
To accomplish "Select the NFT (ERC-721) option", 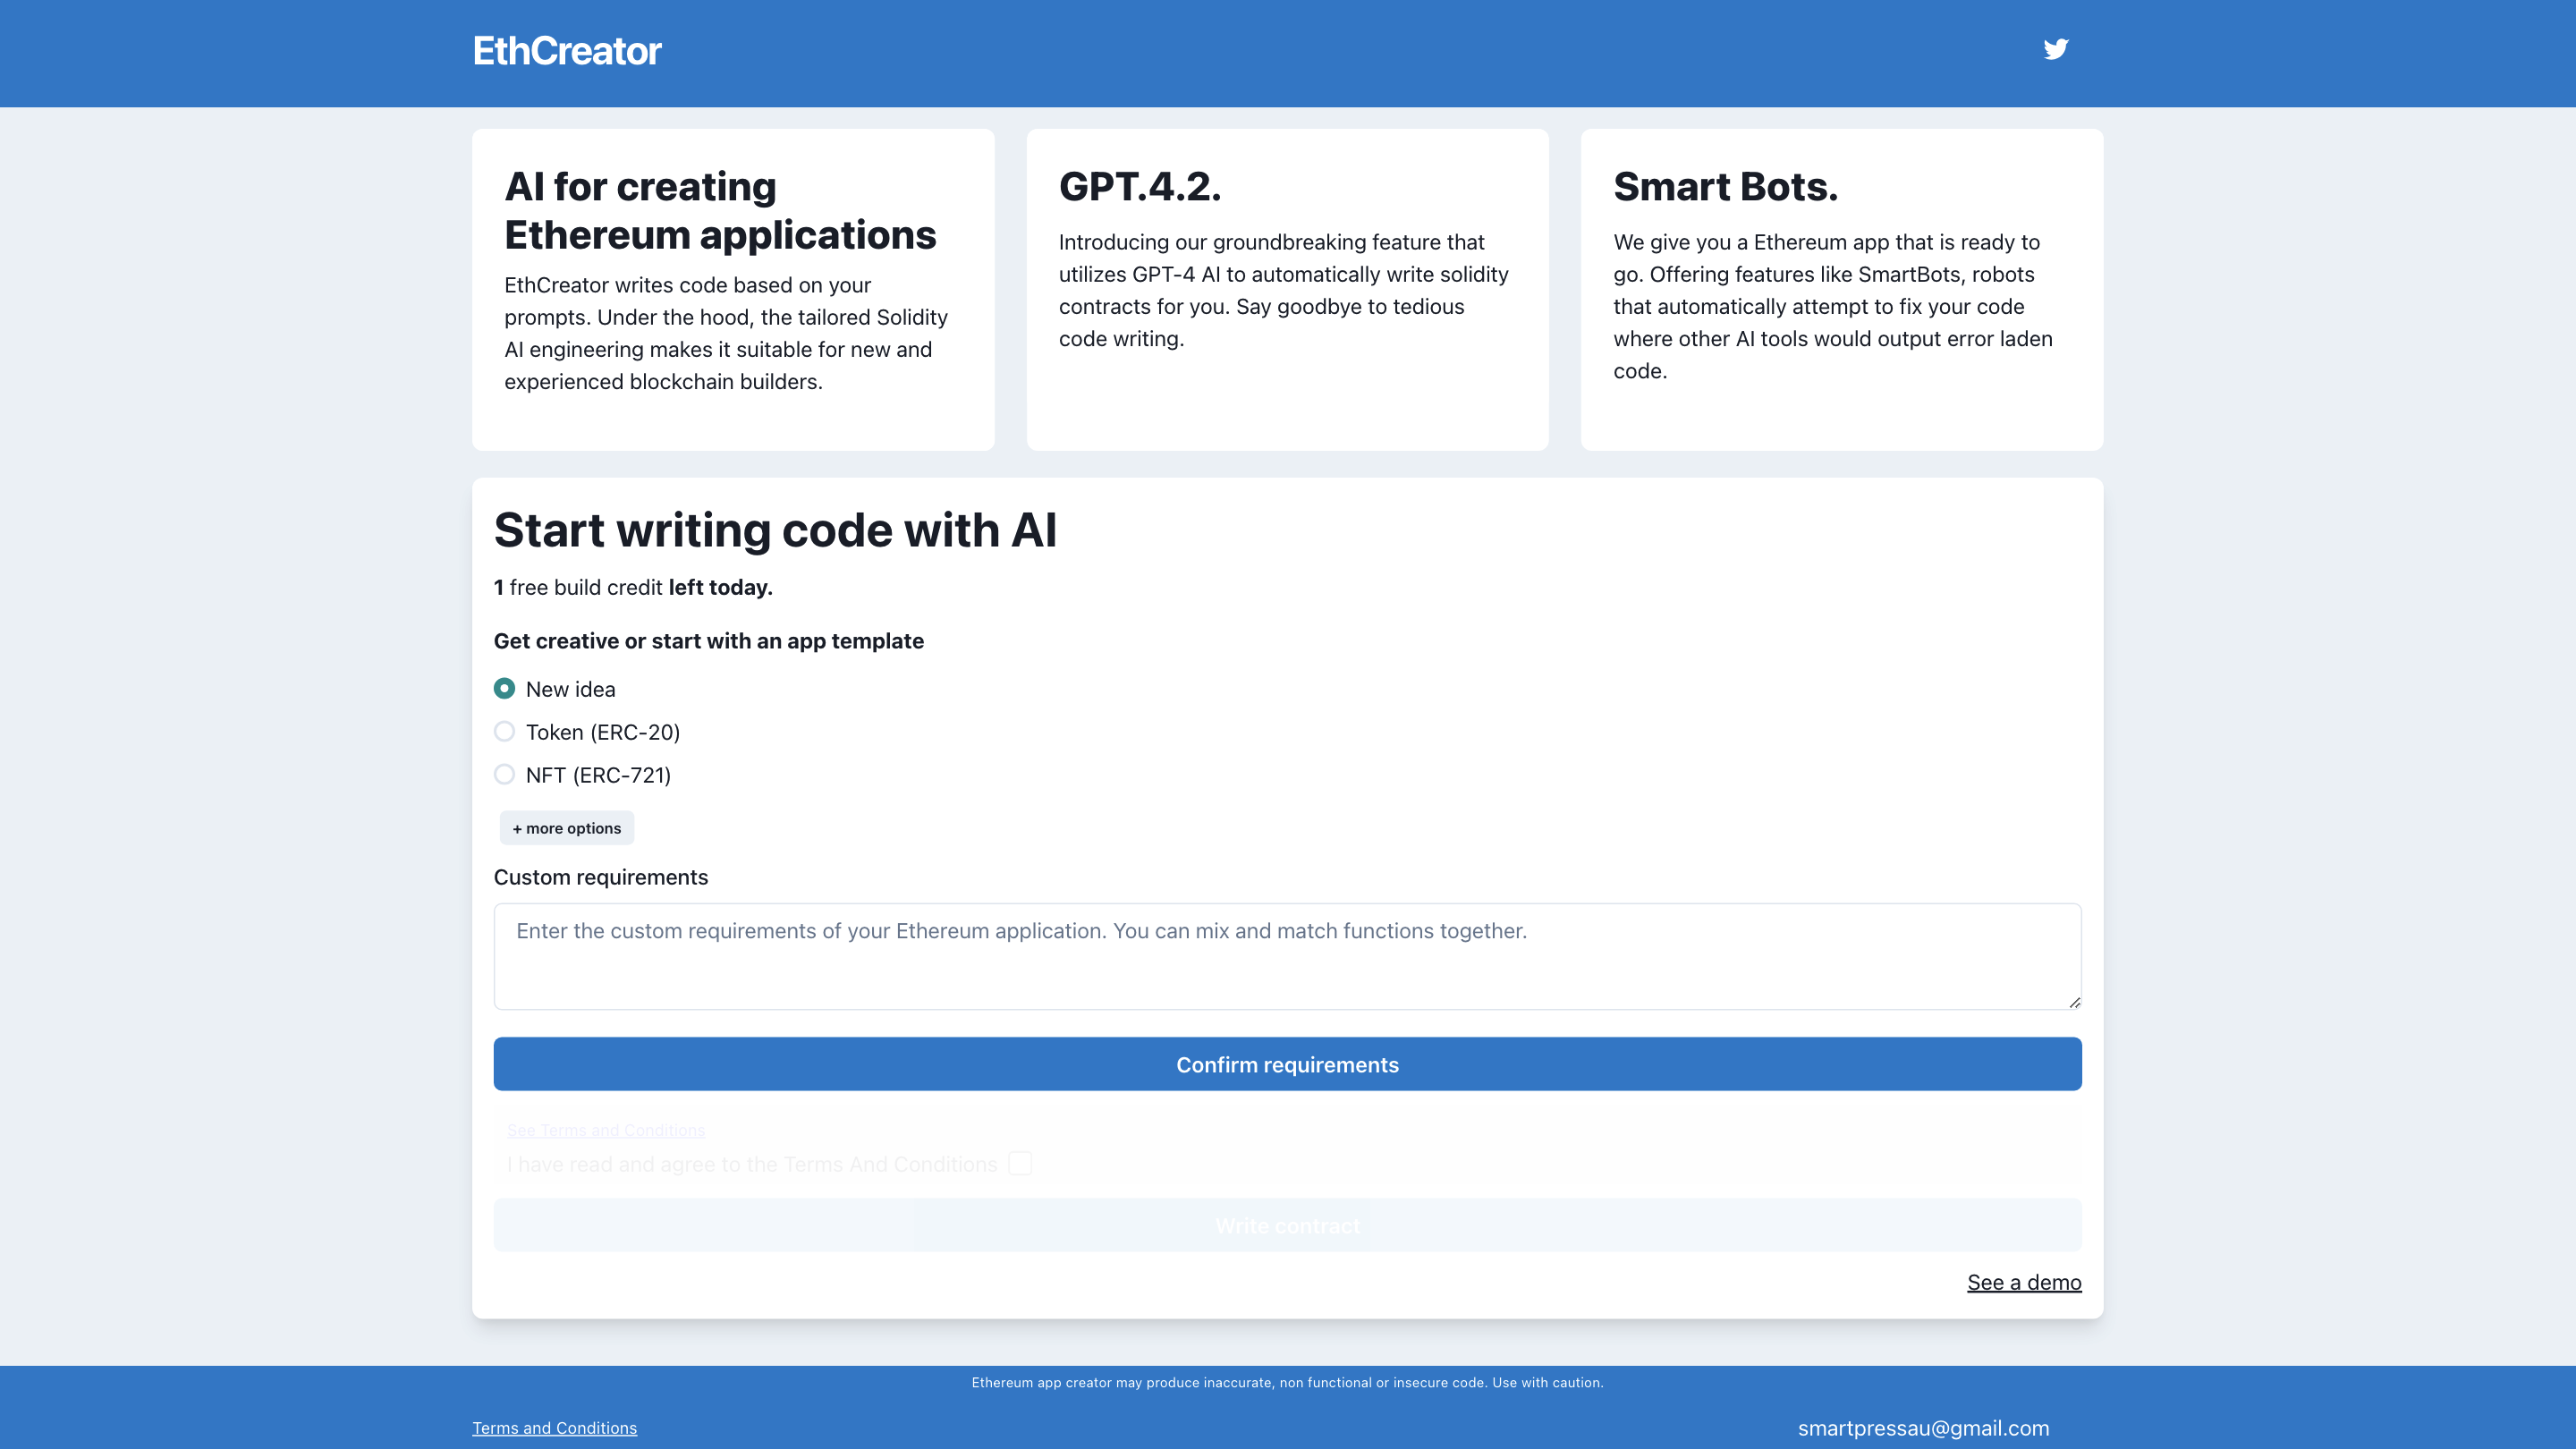I will (505, 774).
